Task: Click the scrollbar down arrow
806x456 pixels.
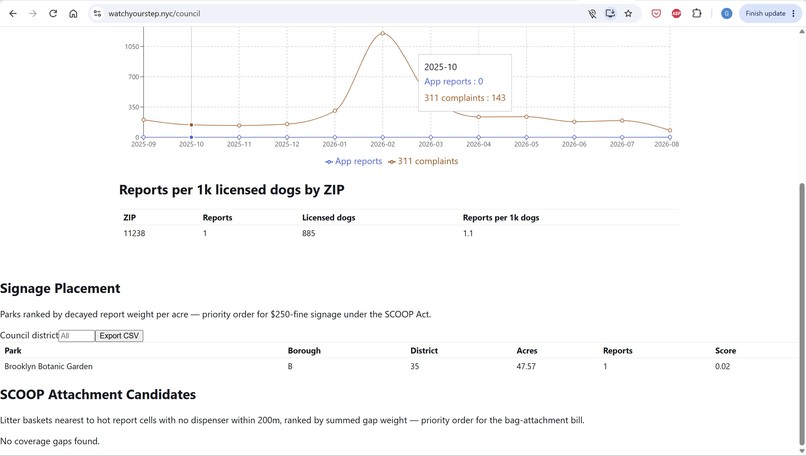Action: coord(802,451)
